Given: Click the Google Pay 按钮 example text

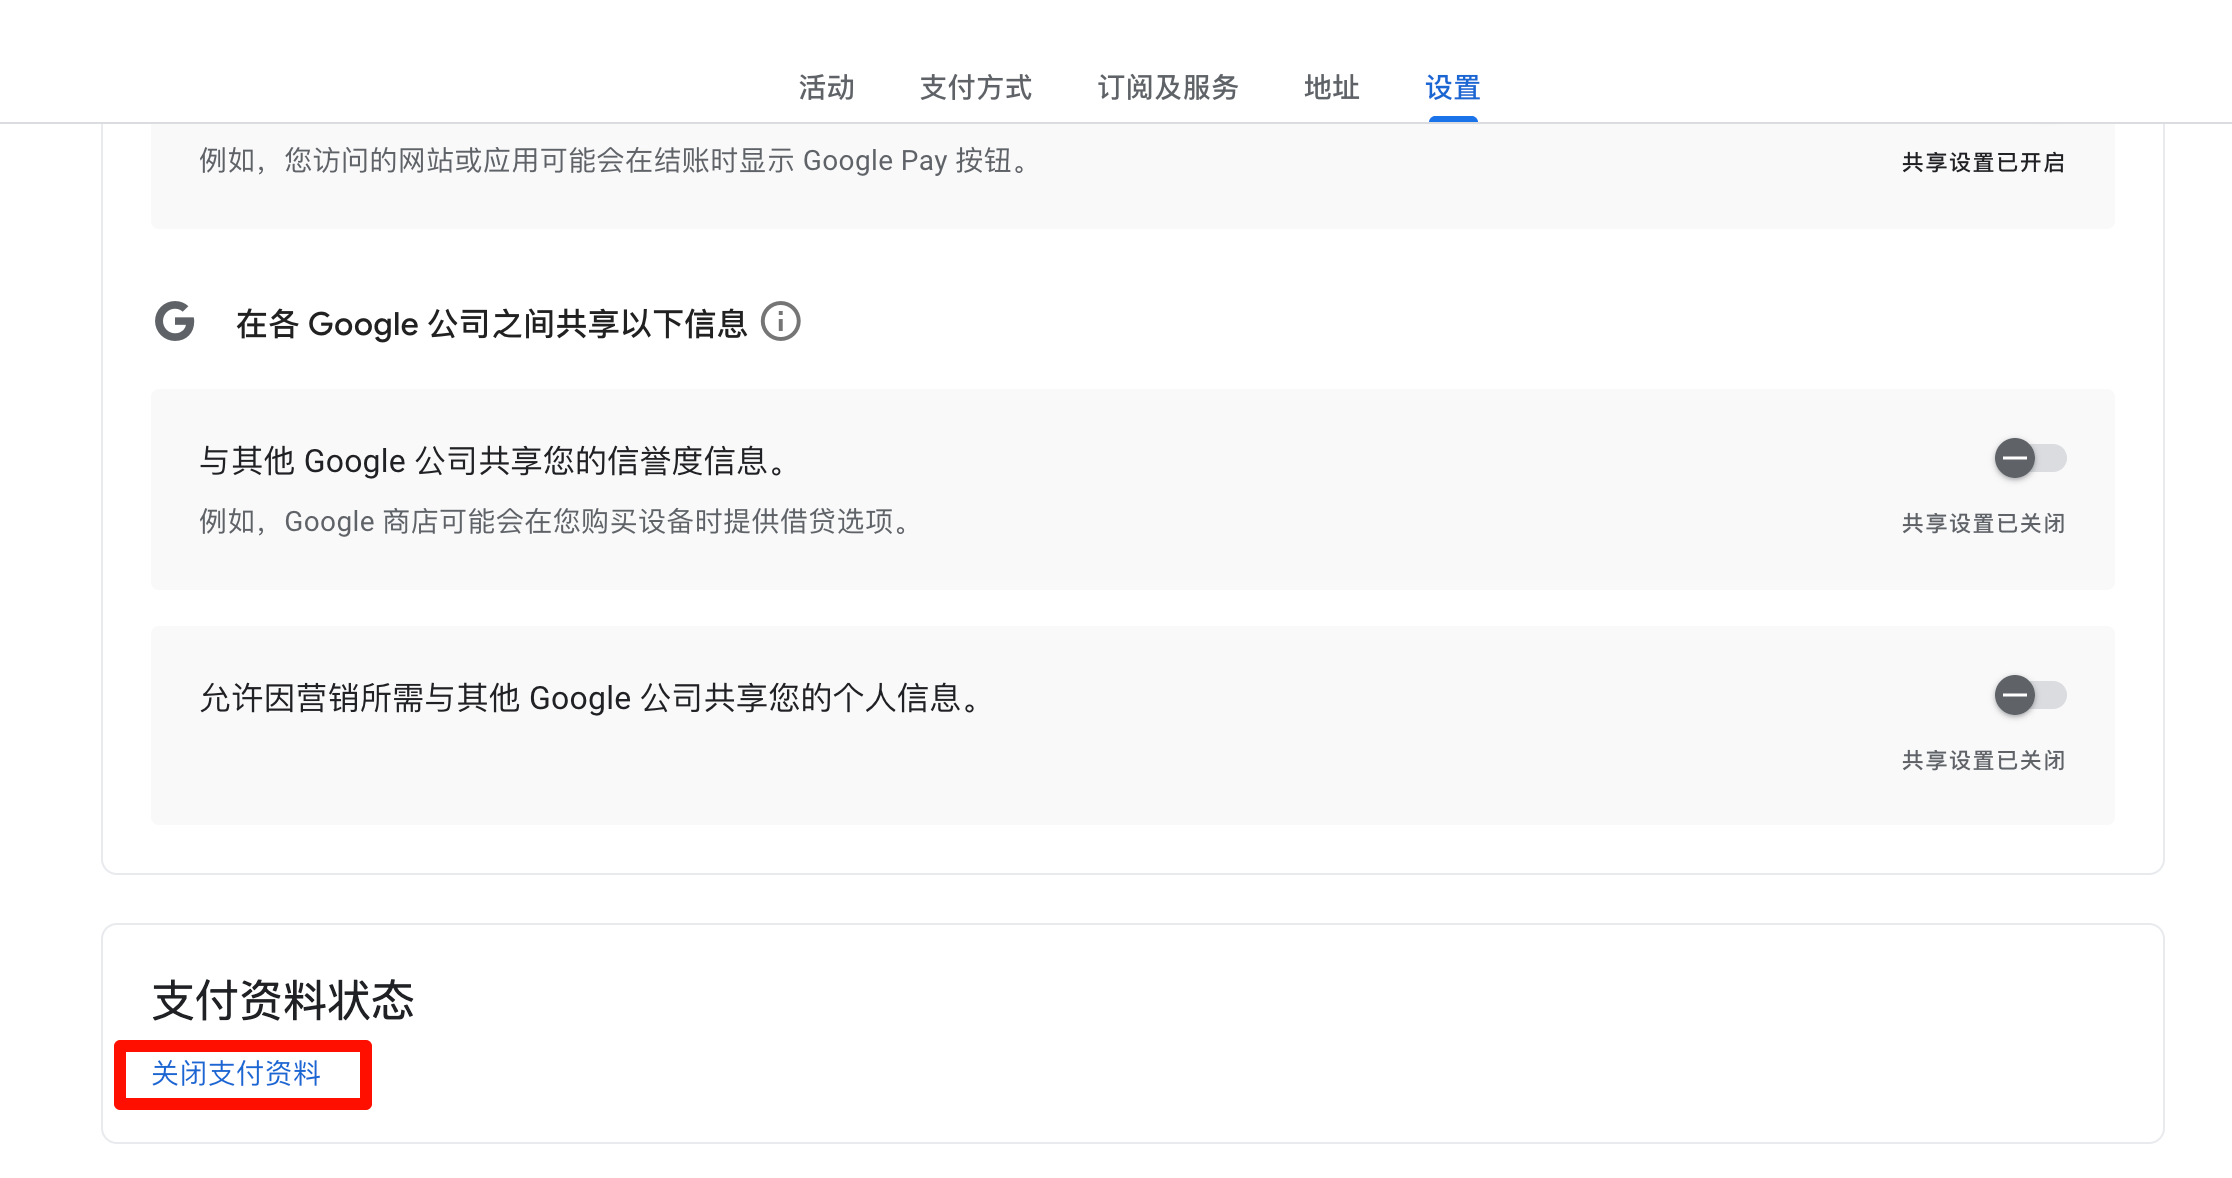Looking at the screenshot, I should click(x=613, y=161).
